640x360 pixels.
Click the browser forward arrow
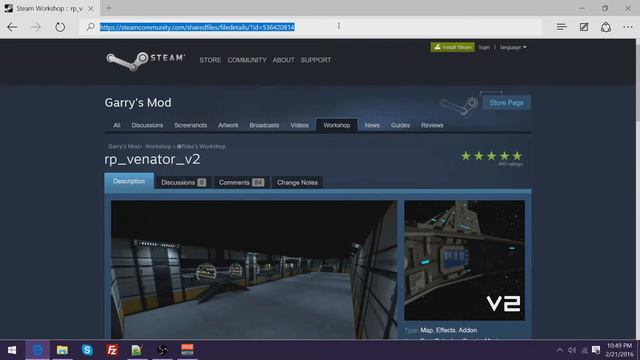(x=36, y=27)
